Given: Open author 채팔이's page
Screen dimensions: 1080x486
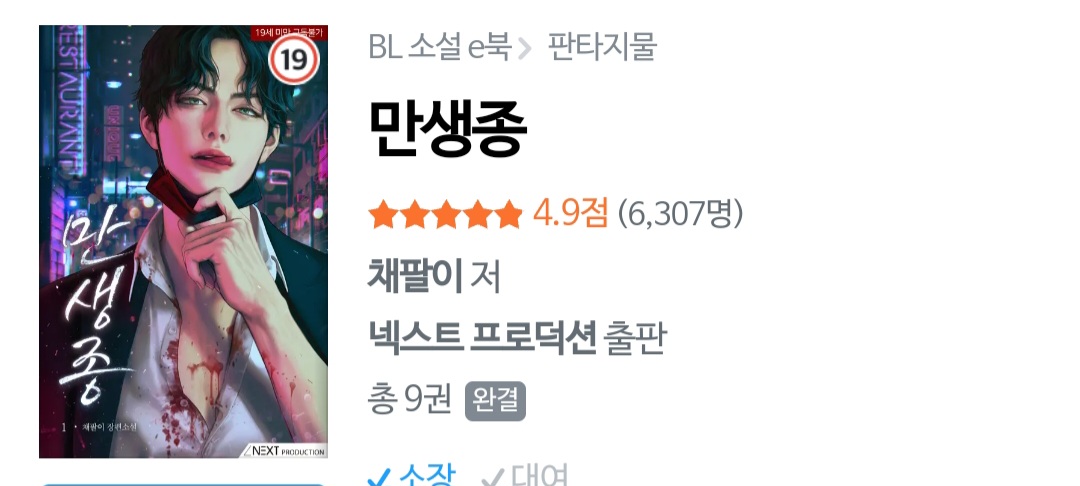Looking at the screenshot, I should pyautogui.click(x=415, y=275).
